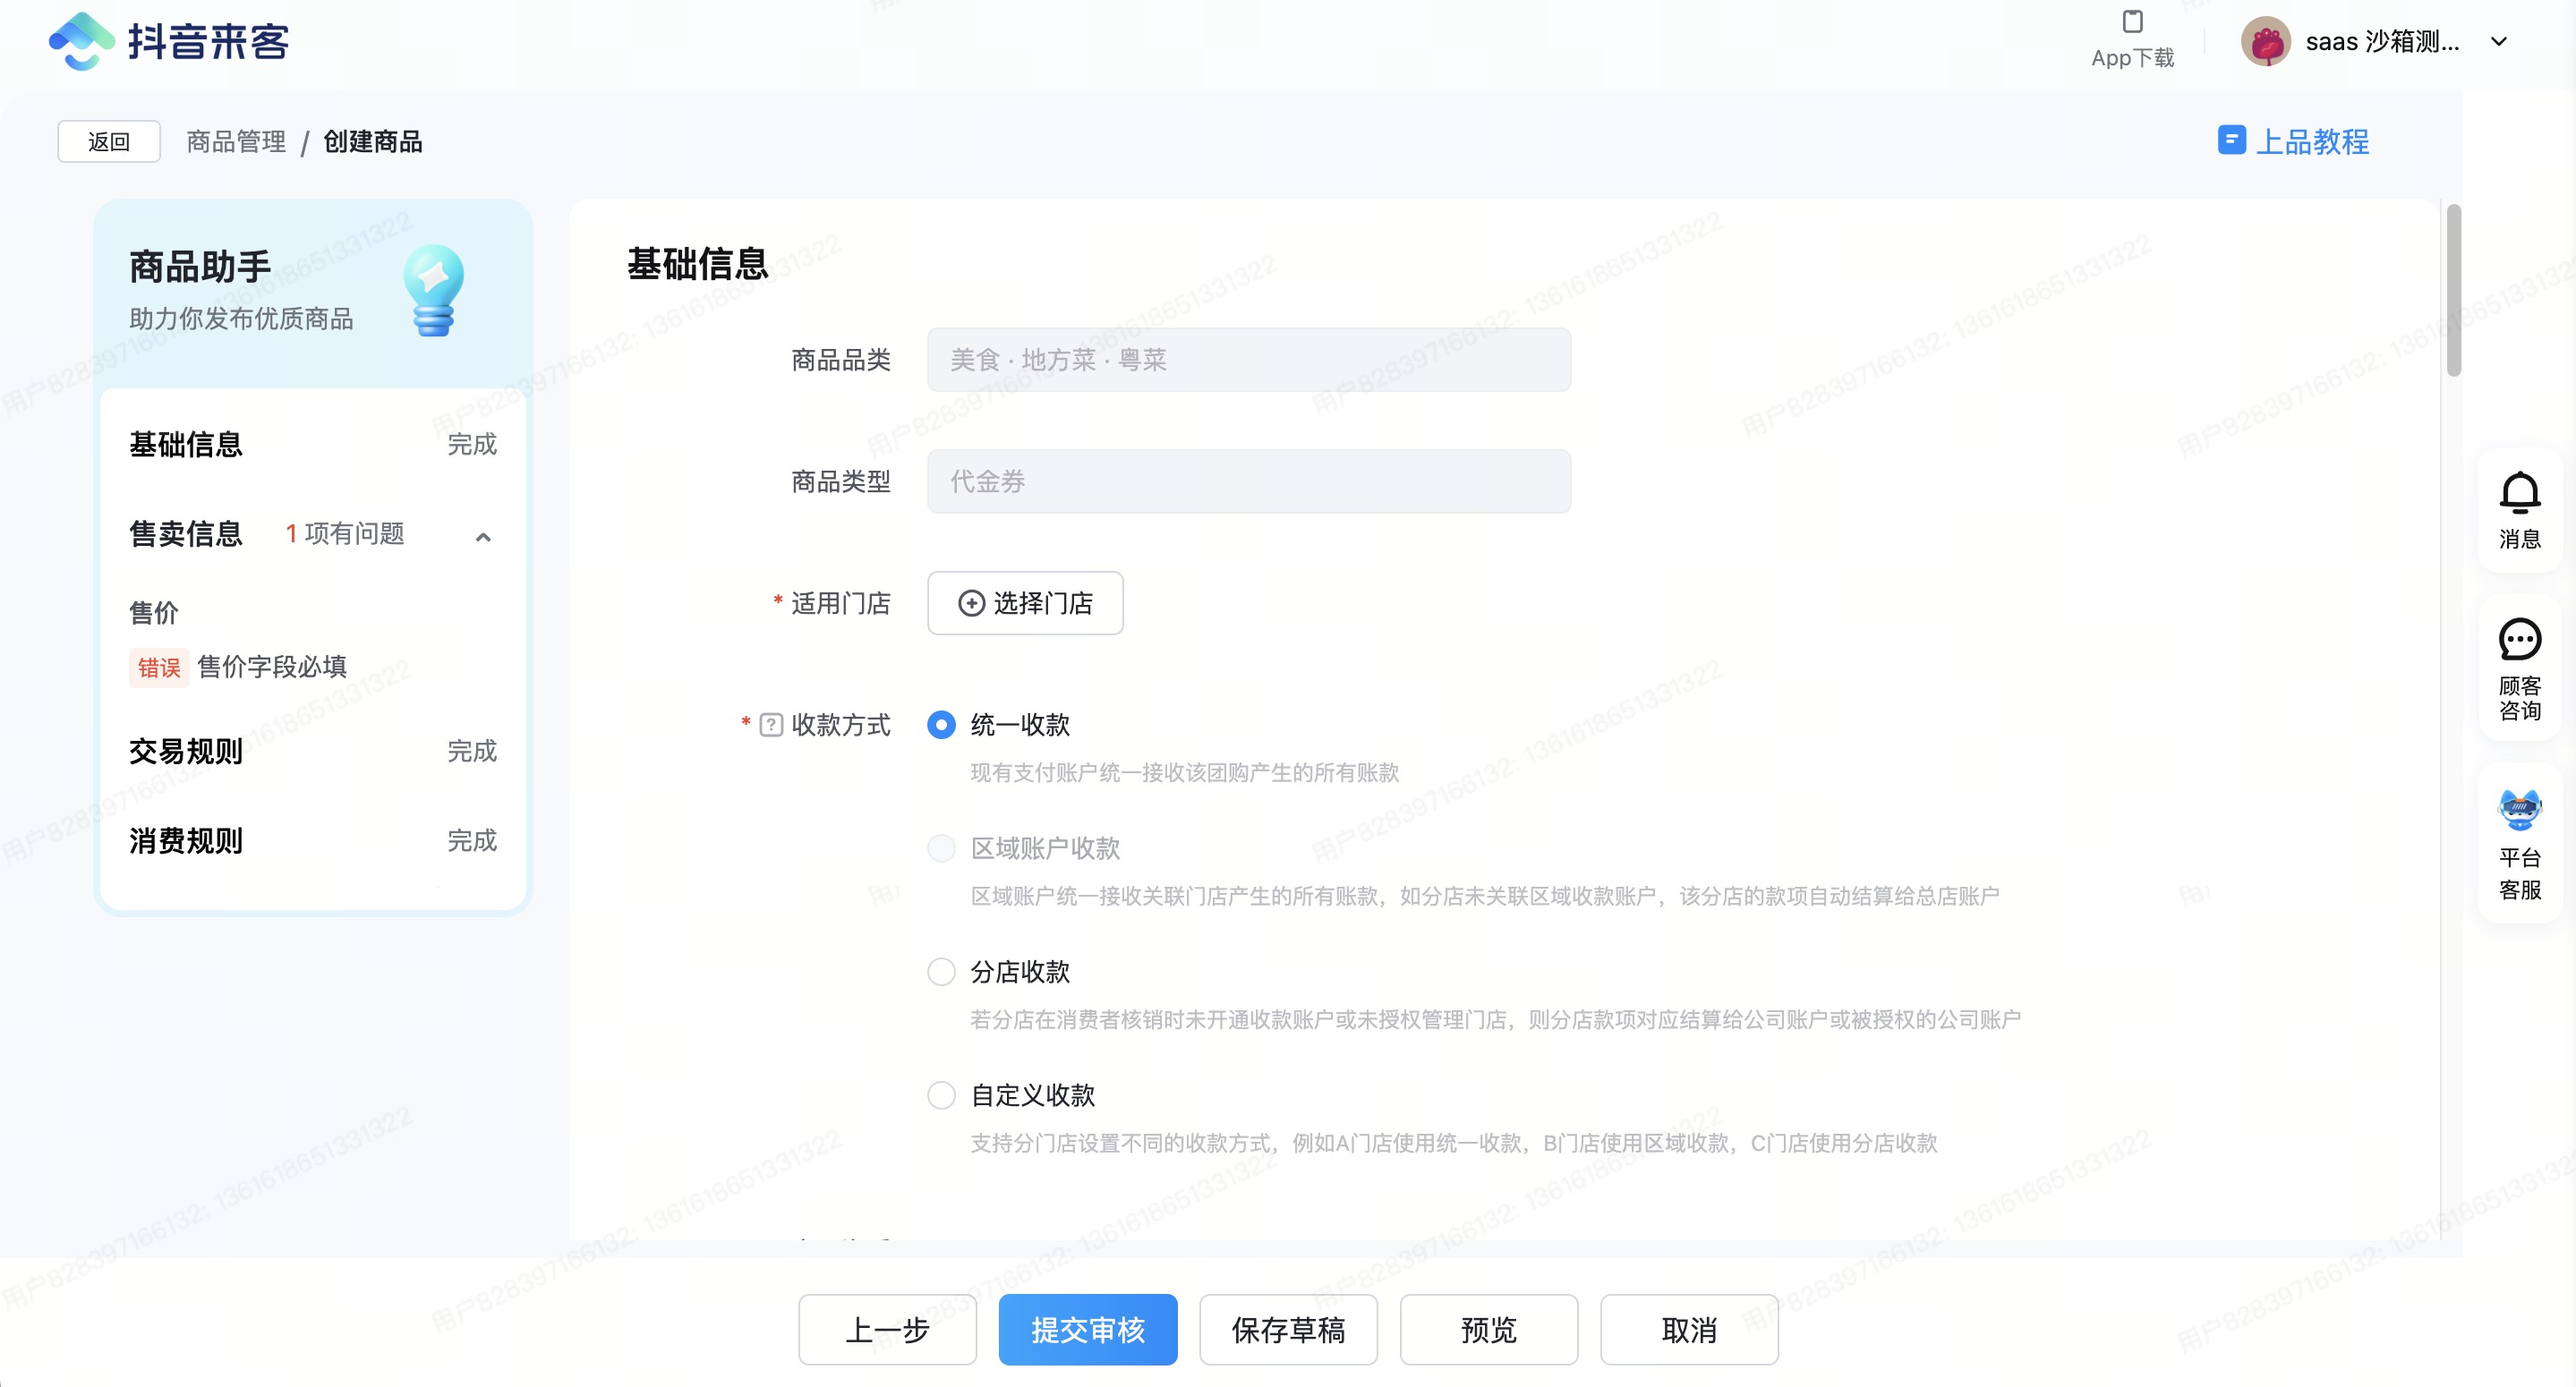
Task: Click the App下载 phone icon
Action: coord(2132,22)
